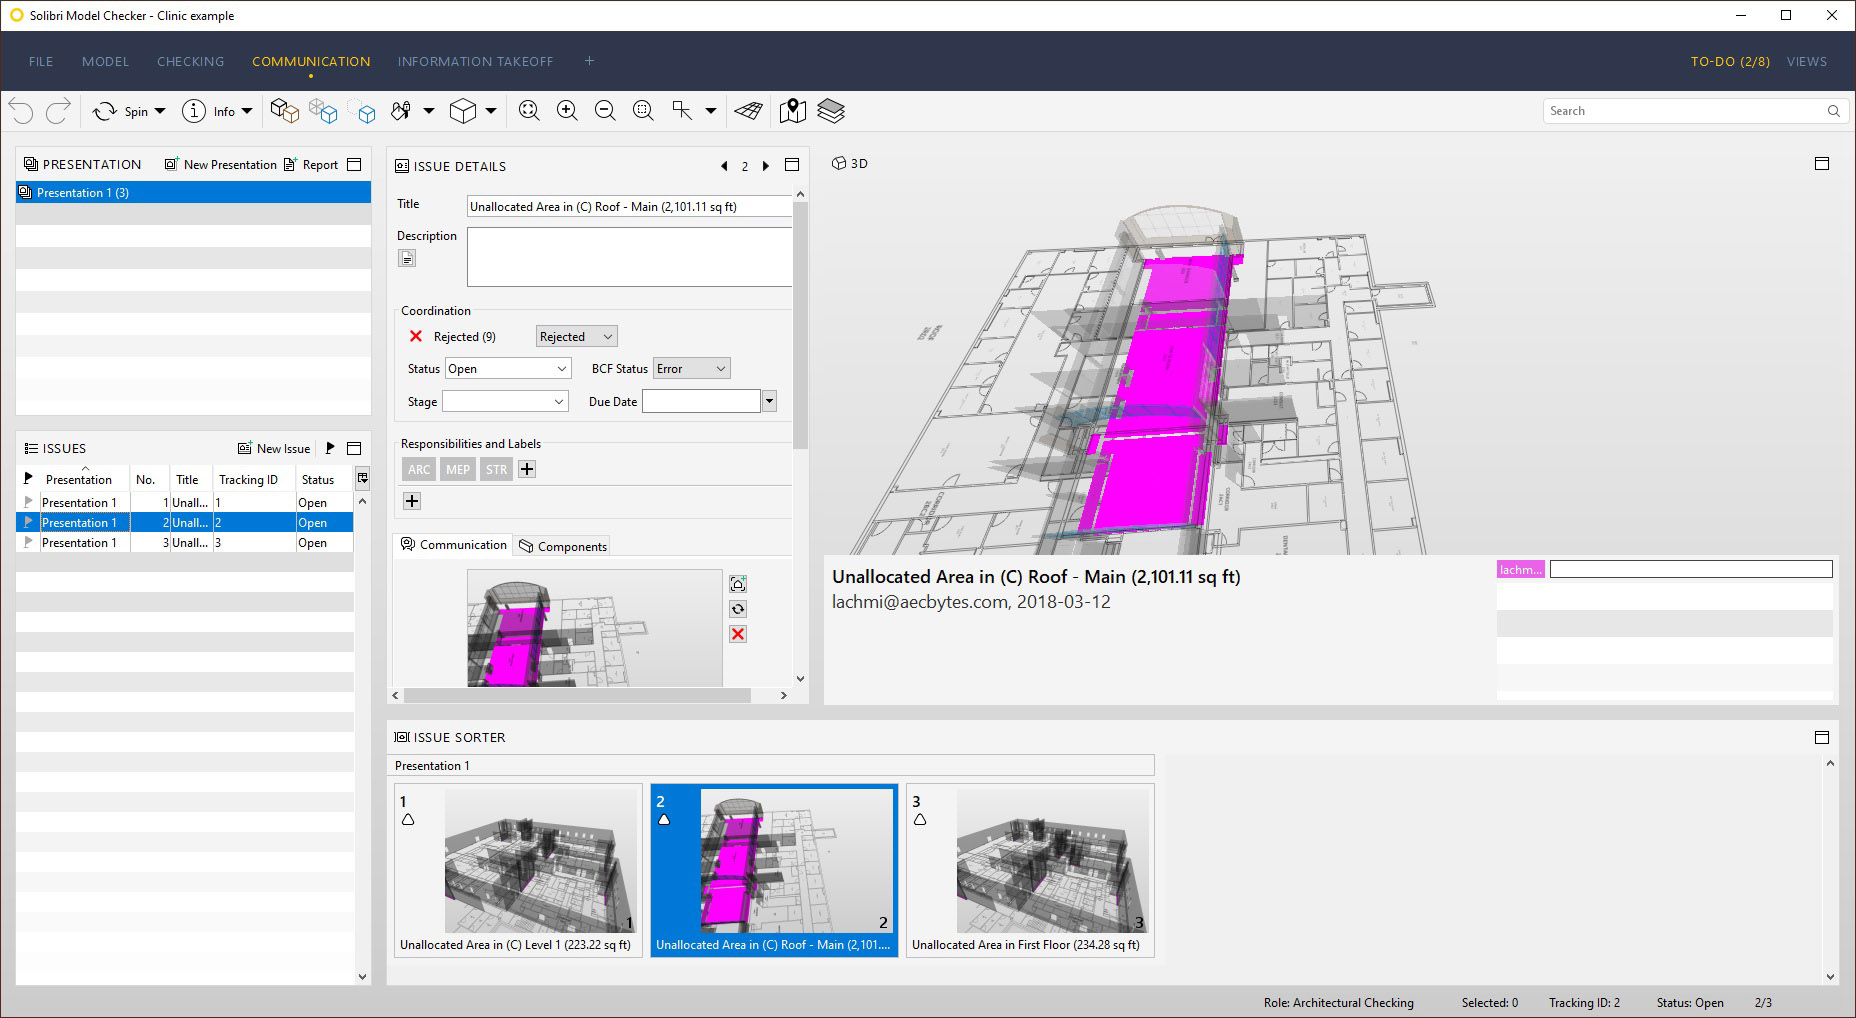Select issue thumbnail 3 First Floor
The height and width of the screenshot is (1018, 1856).
point(1030,870)
